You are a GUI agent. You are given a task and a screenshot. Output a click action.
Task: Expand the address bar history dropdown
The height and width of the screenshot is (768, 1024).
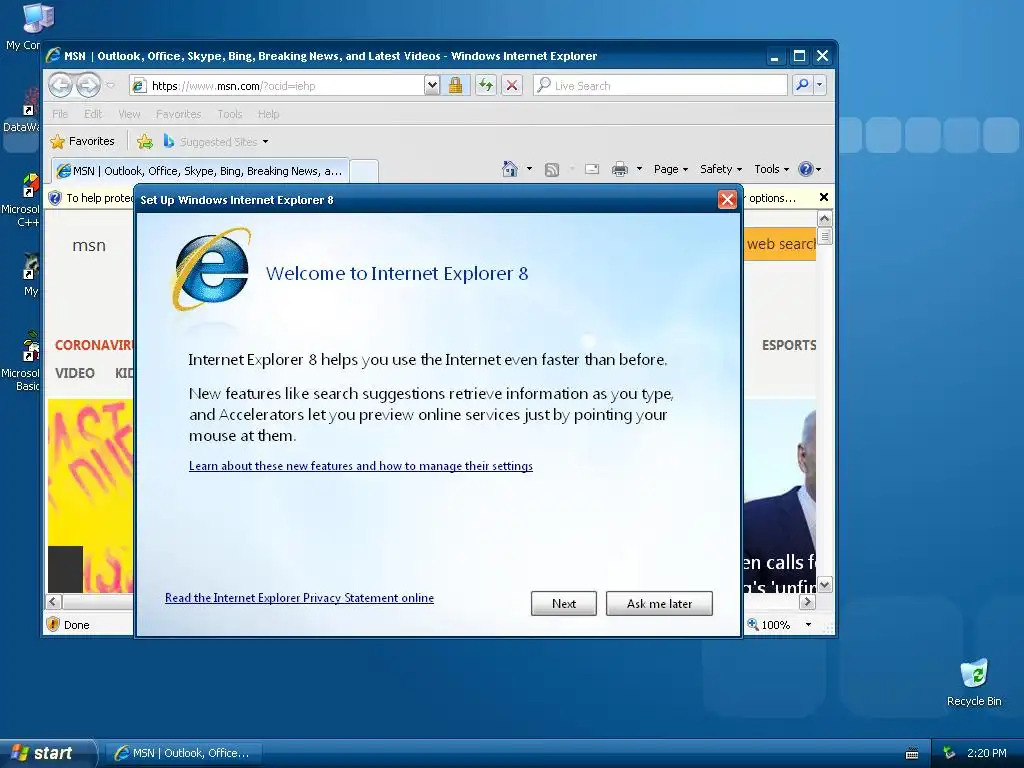pyautogui.click(x=432, y=86)
